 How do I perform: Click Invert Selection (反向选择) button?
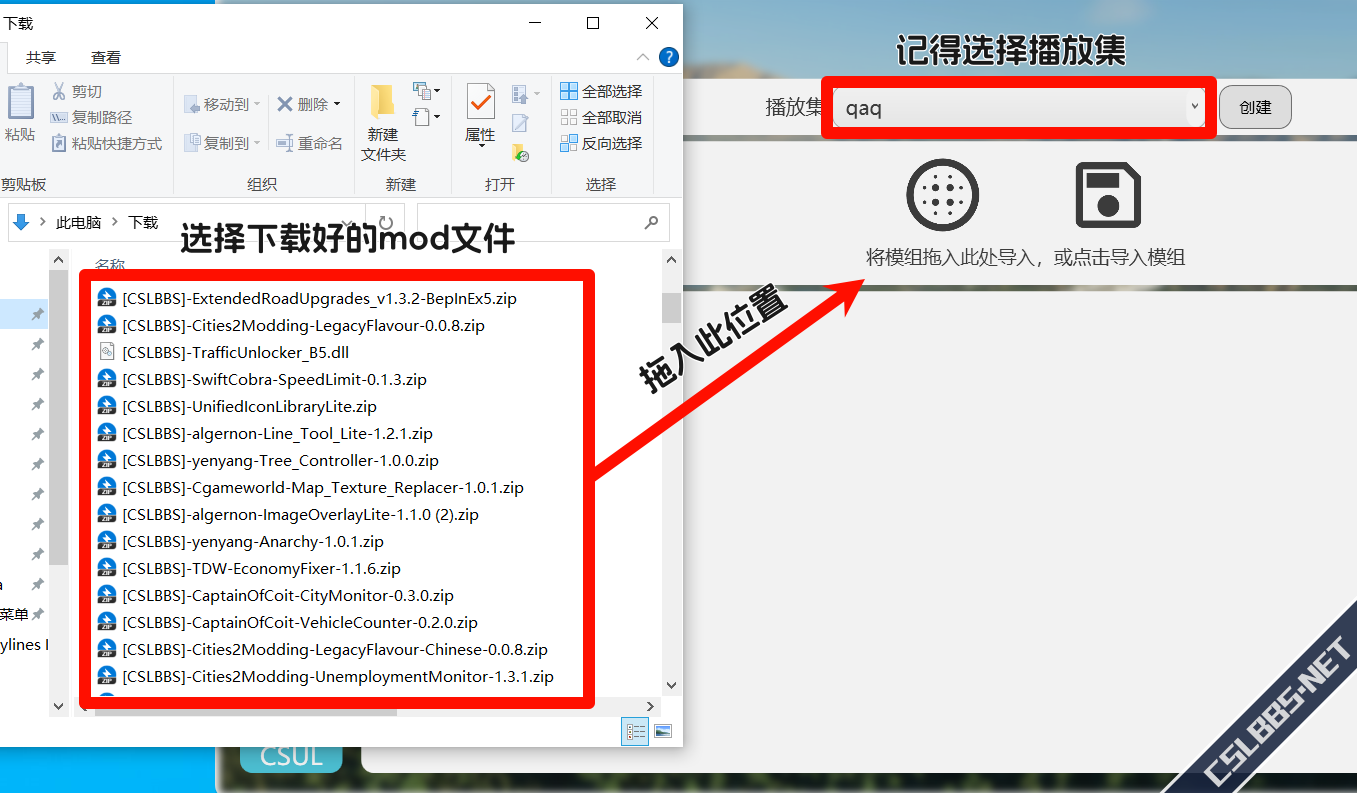coord(601,143)
